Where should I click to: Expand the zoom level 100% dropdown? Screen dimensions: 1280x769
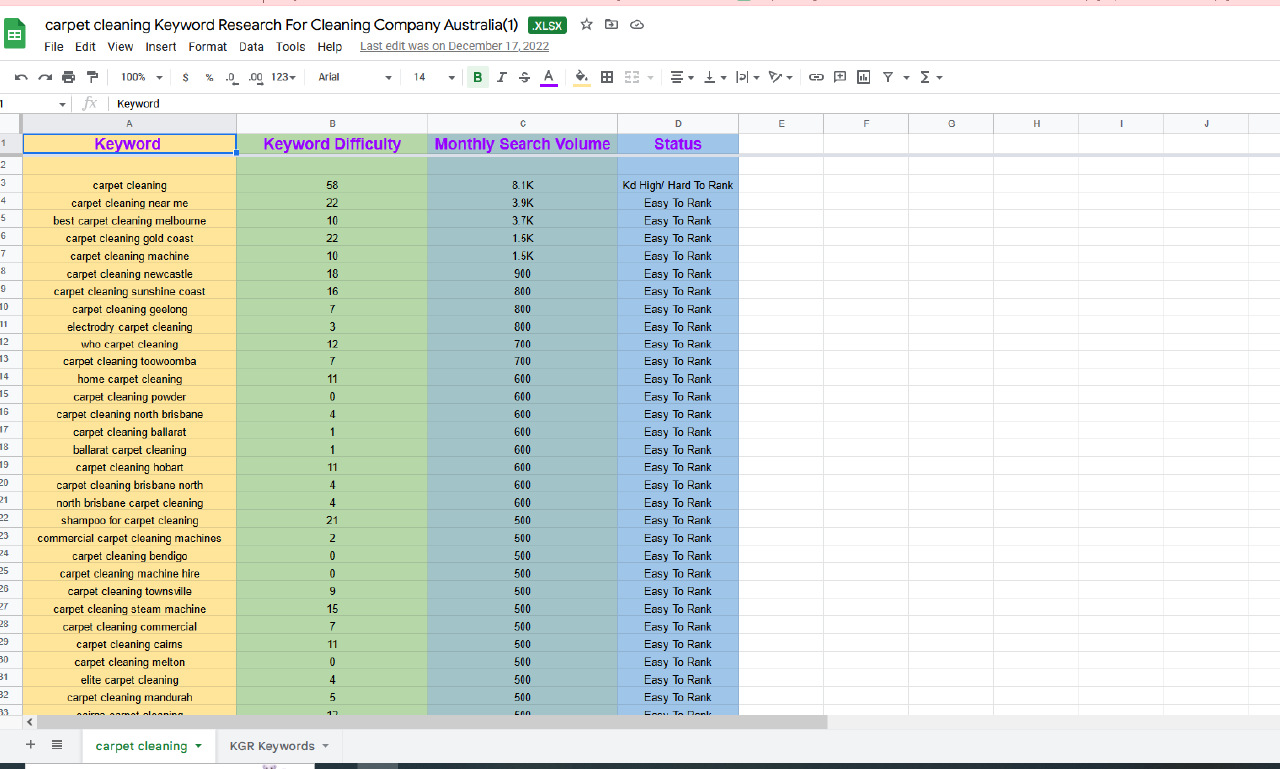tap(139, 77)
